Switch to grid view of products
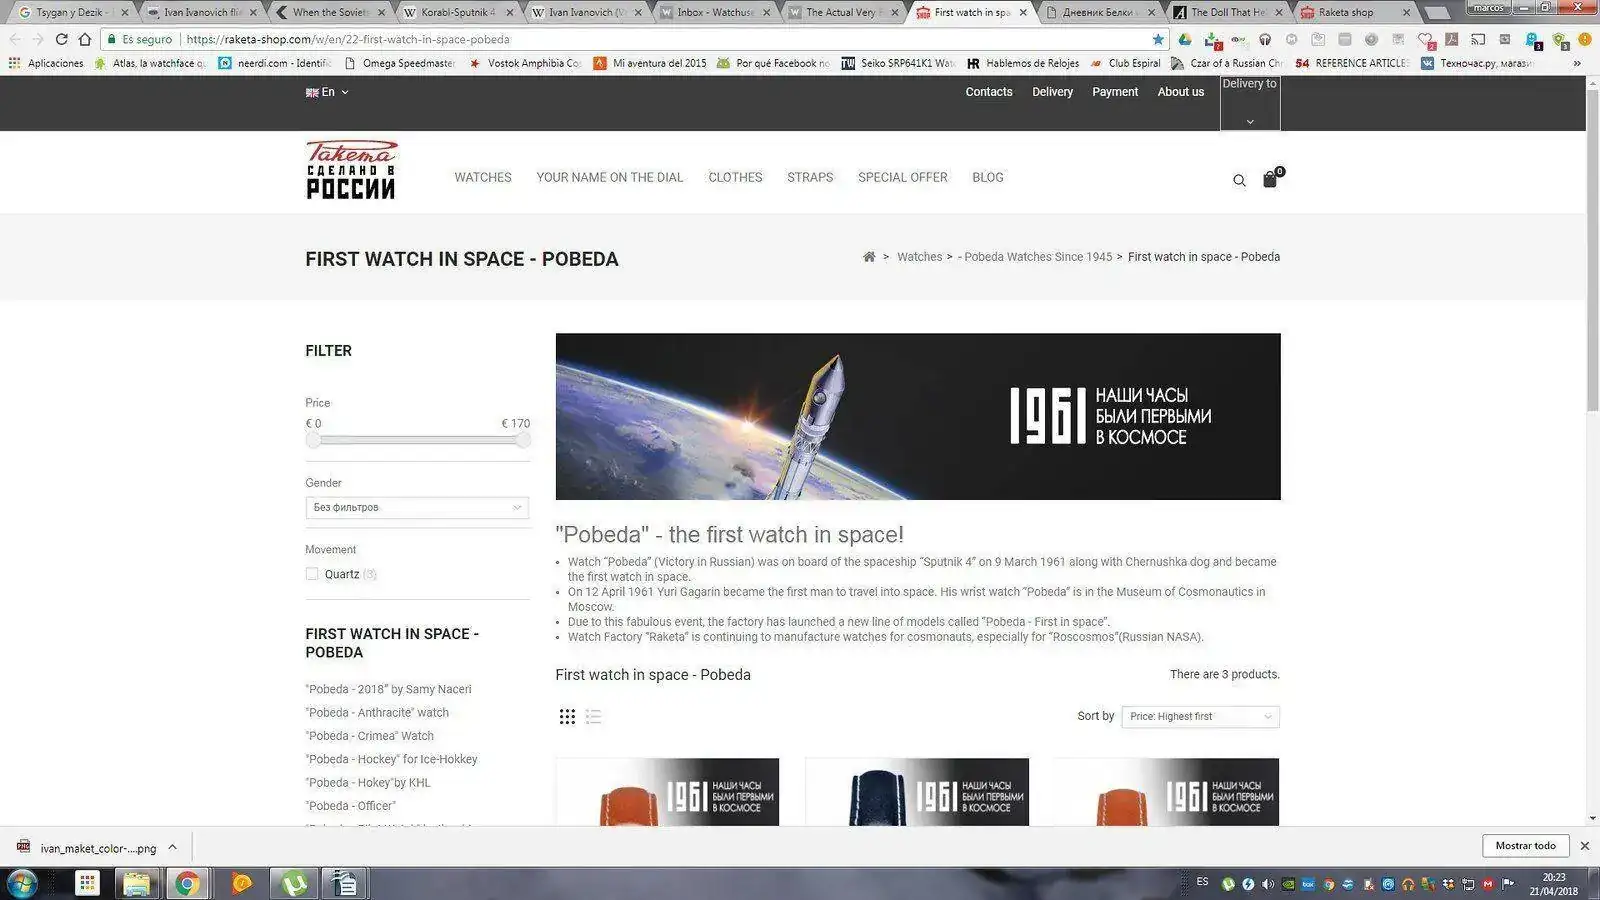Viewport: 1600px width, 900px height. pyautogui.click(x=567, y=717)
